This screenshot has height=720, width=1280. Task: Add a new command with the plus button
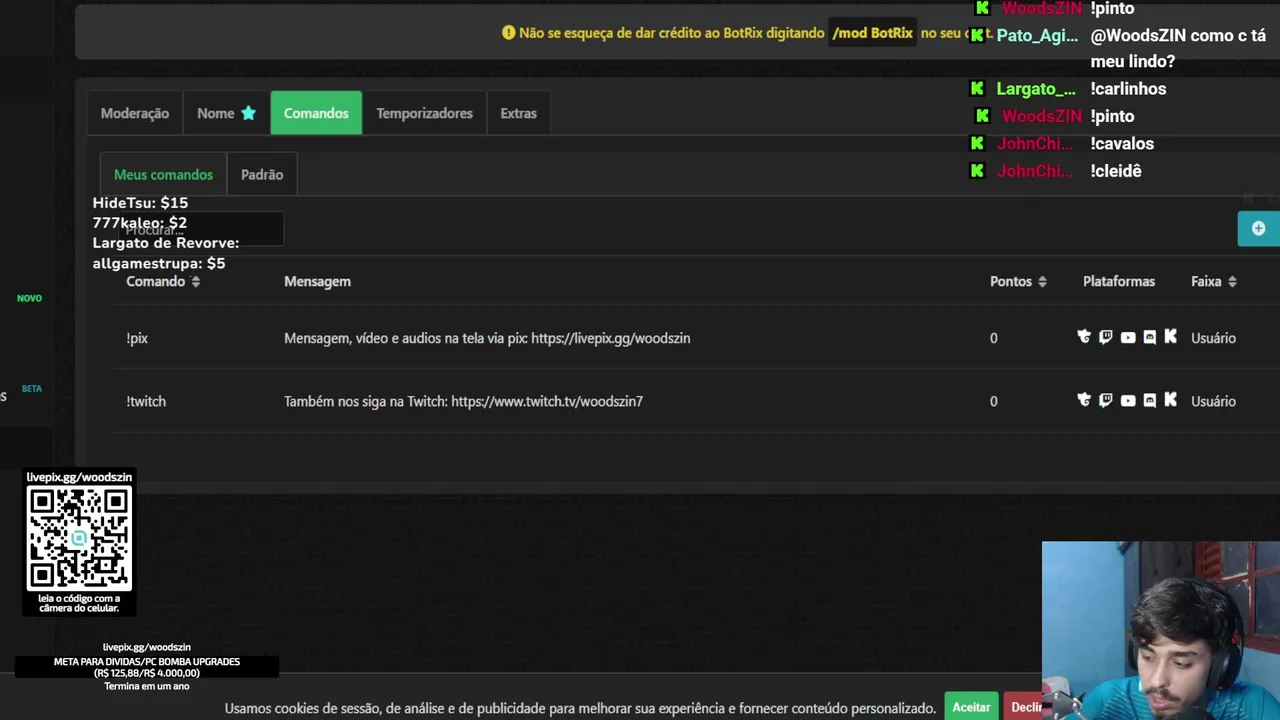pos(1258,229)
